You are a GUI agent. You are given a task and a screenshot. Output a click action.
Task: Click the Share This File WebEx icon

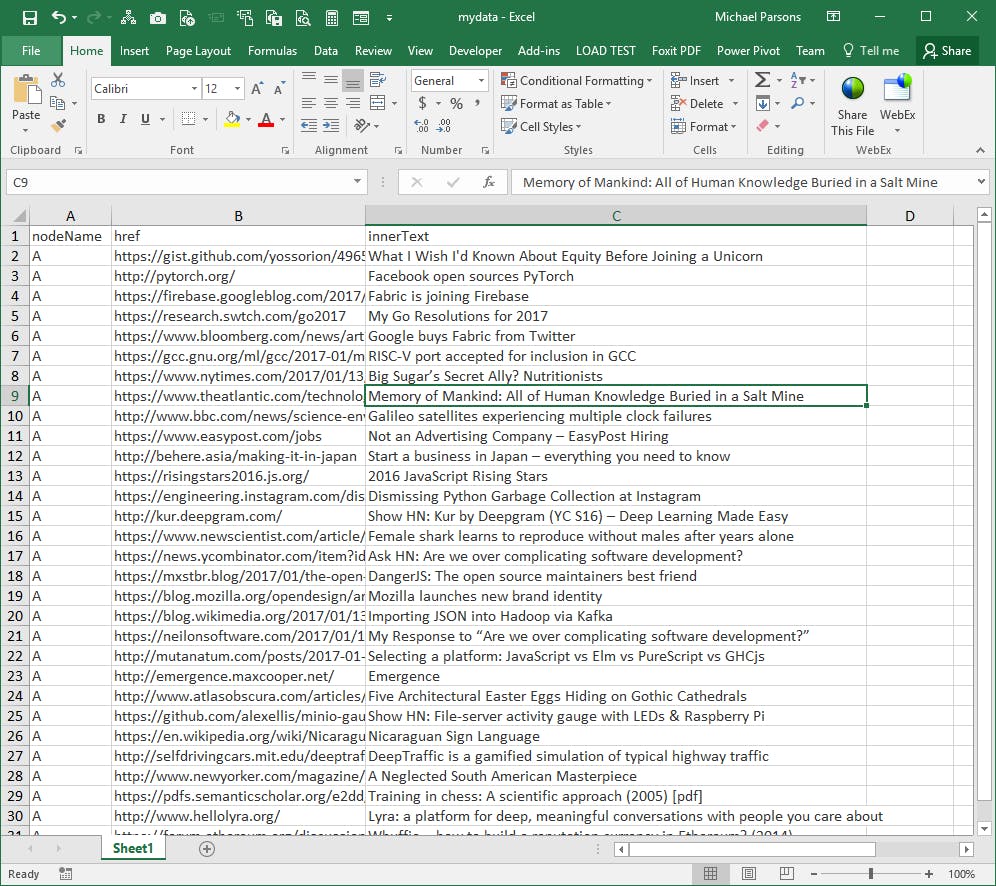851,101
